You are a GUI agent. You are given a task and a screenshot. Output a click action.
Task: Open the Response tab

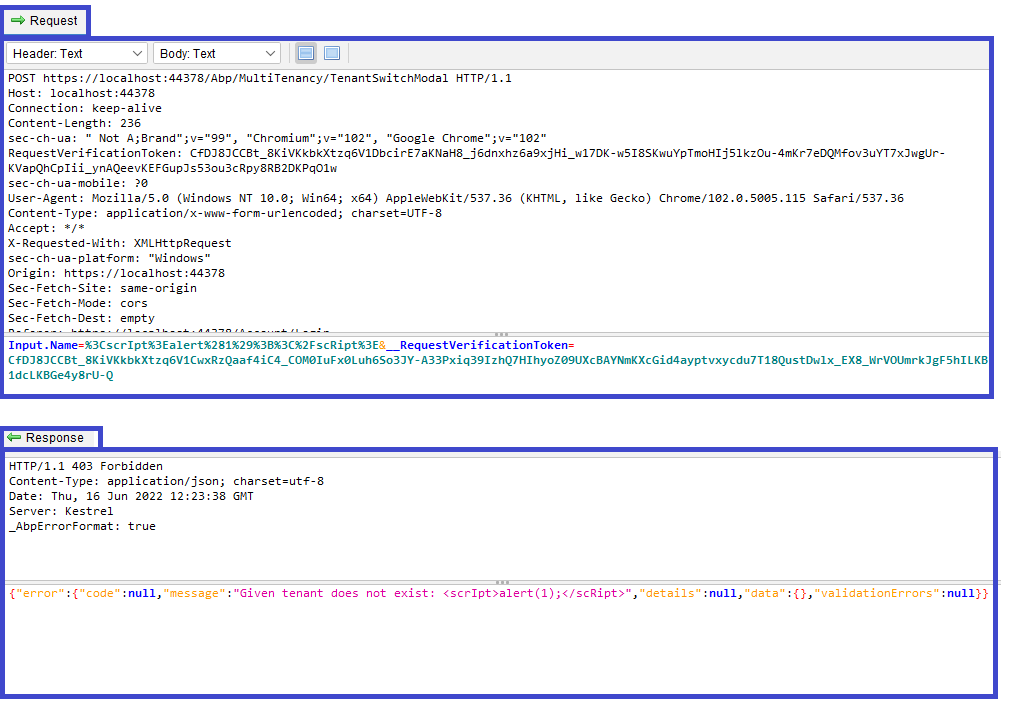pyautogui.click(x=50, y=438)
